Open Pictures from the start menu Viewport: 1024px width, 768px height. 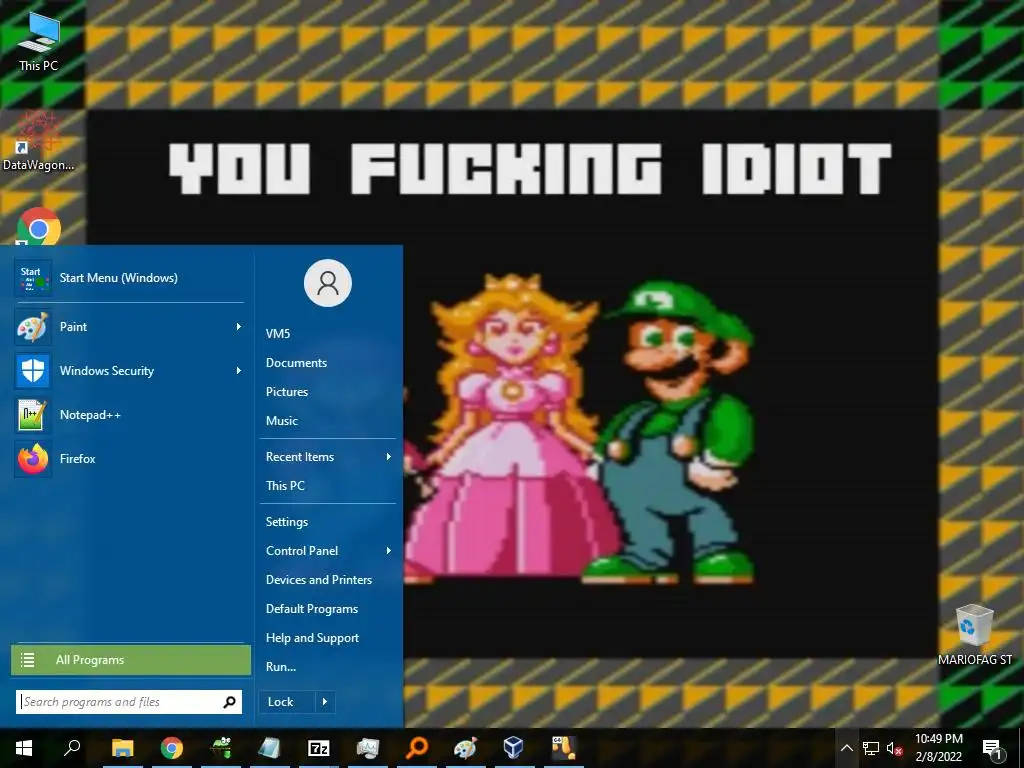[x=328, y=392]
